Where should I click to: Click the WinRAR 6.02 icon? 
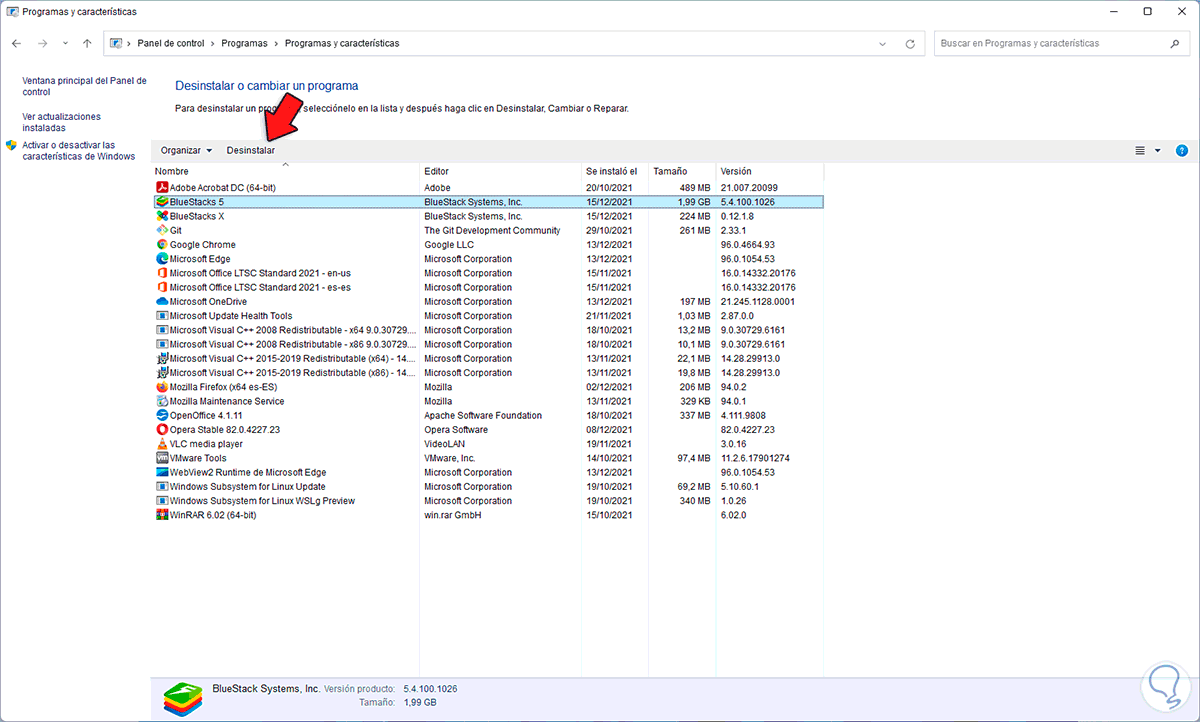click(162, 515)
